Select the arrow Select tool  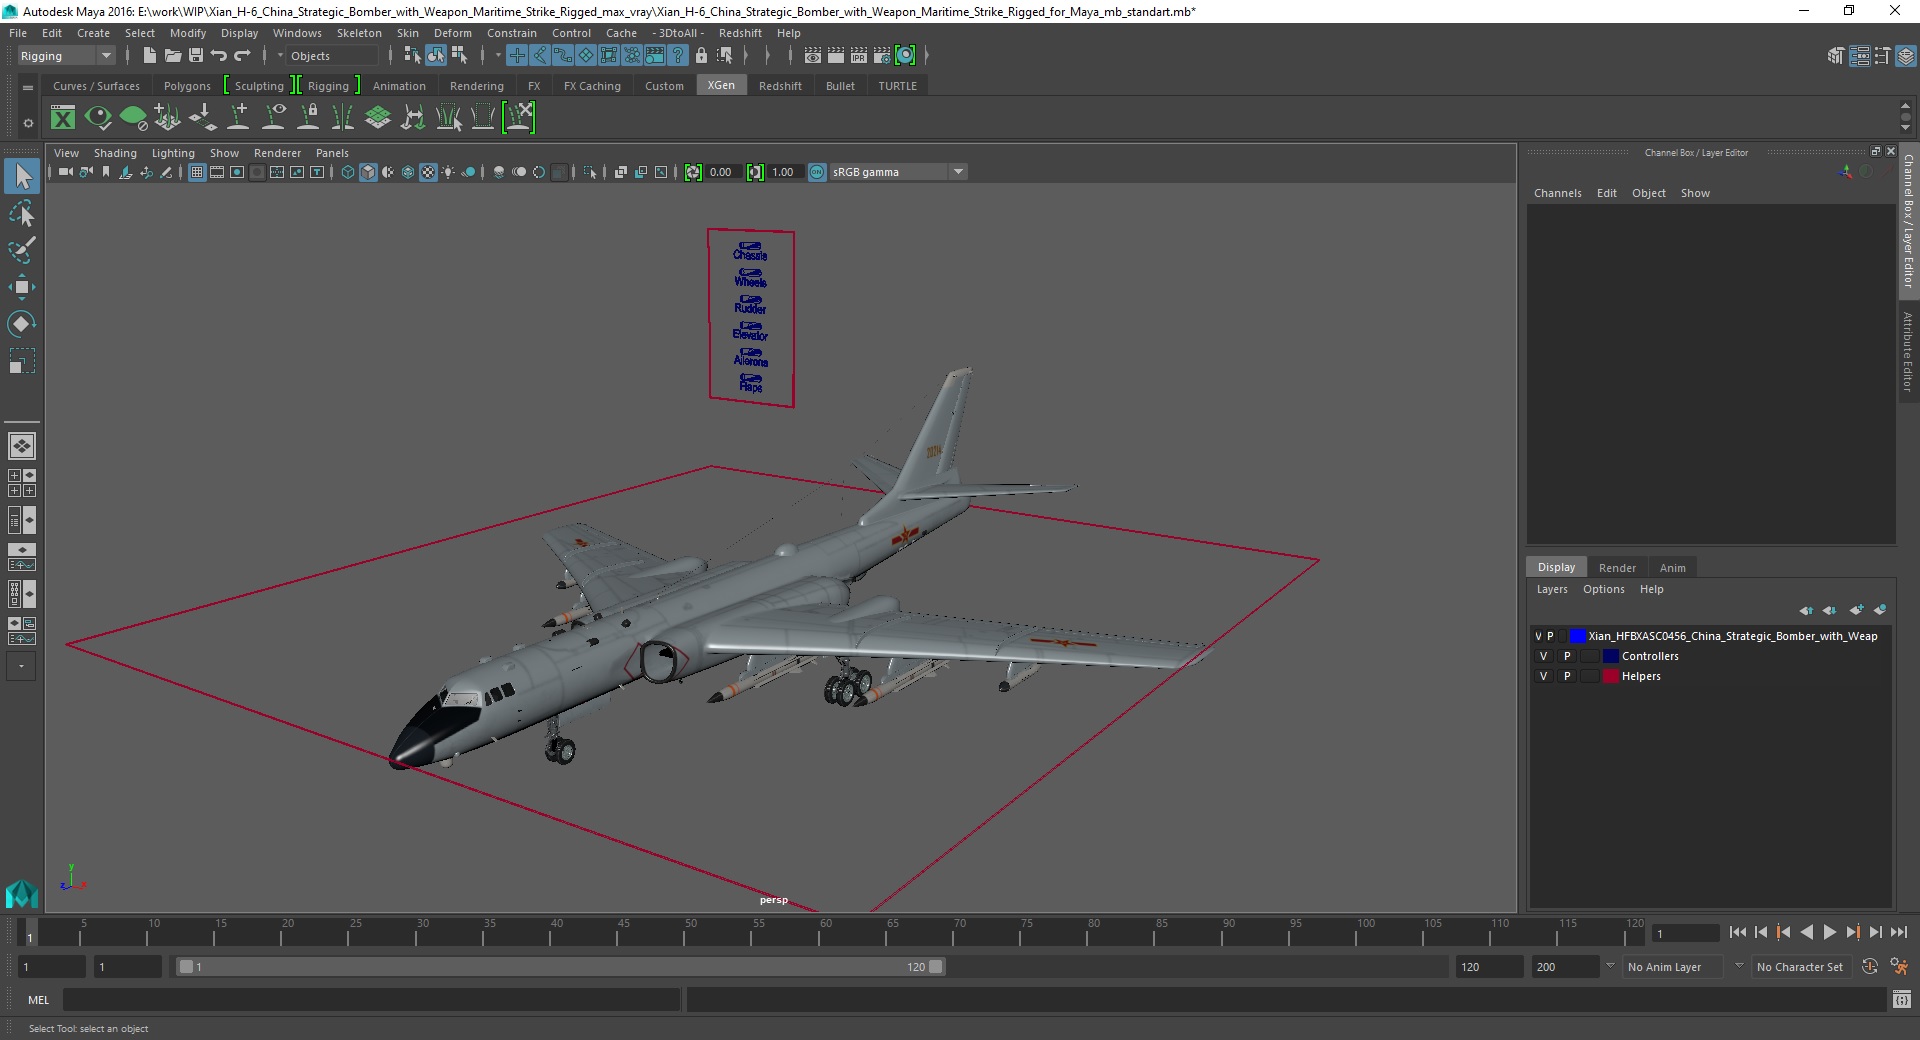pos(22,177)
